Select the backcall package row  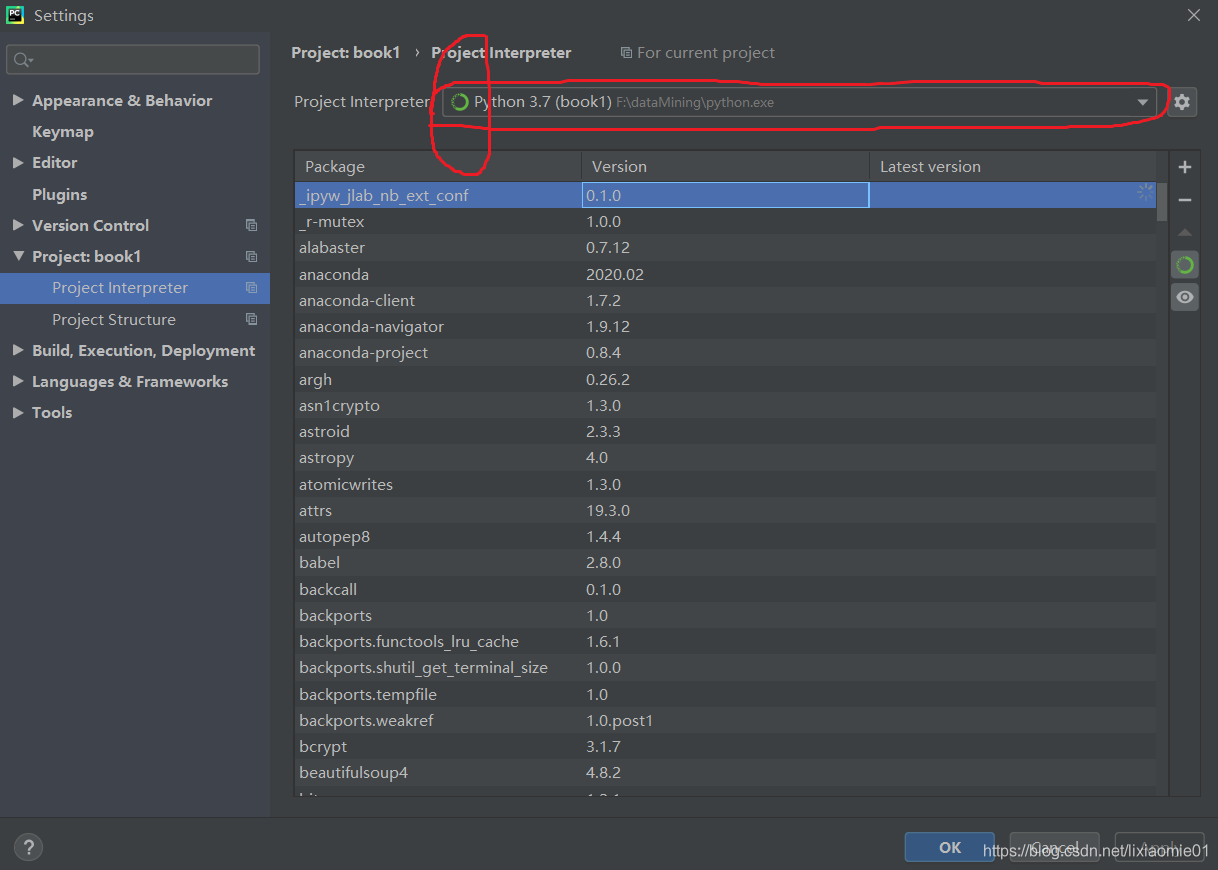pos(726,589)
